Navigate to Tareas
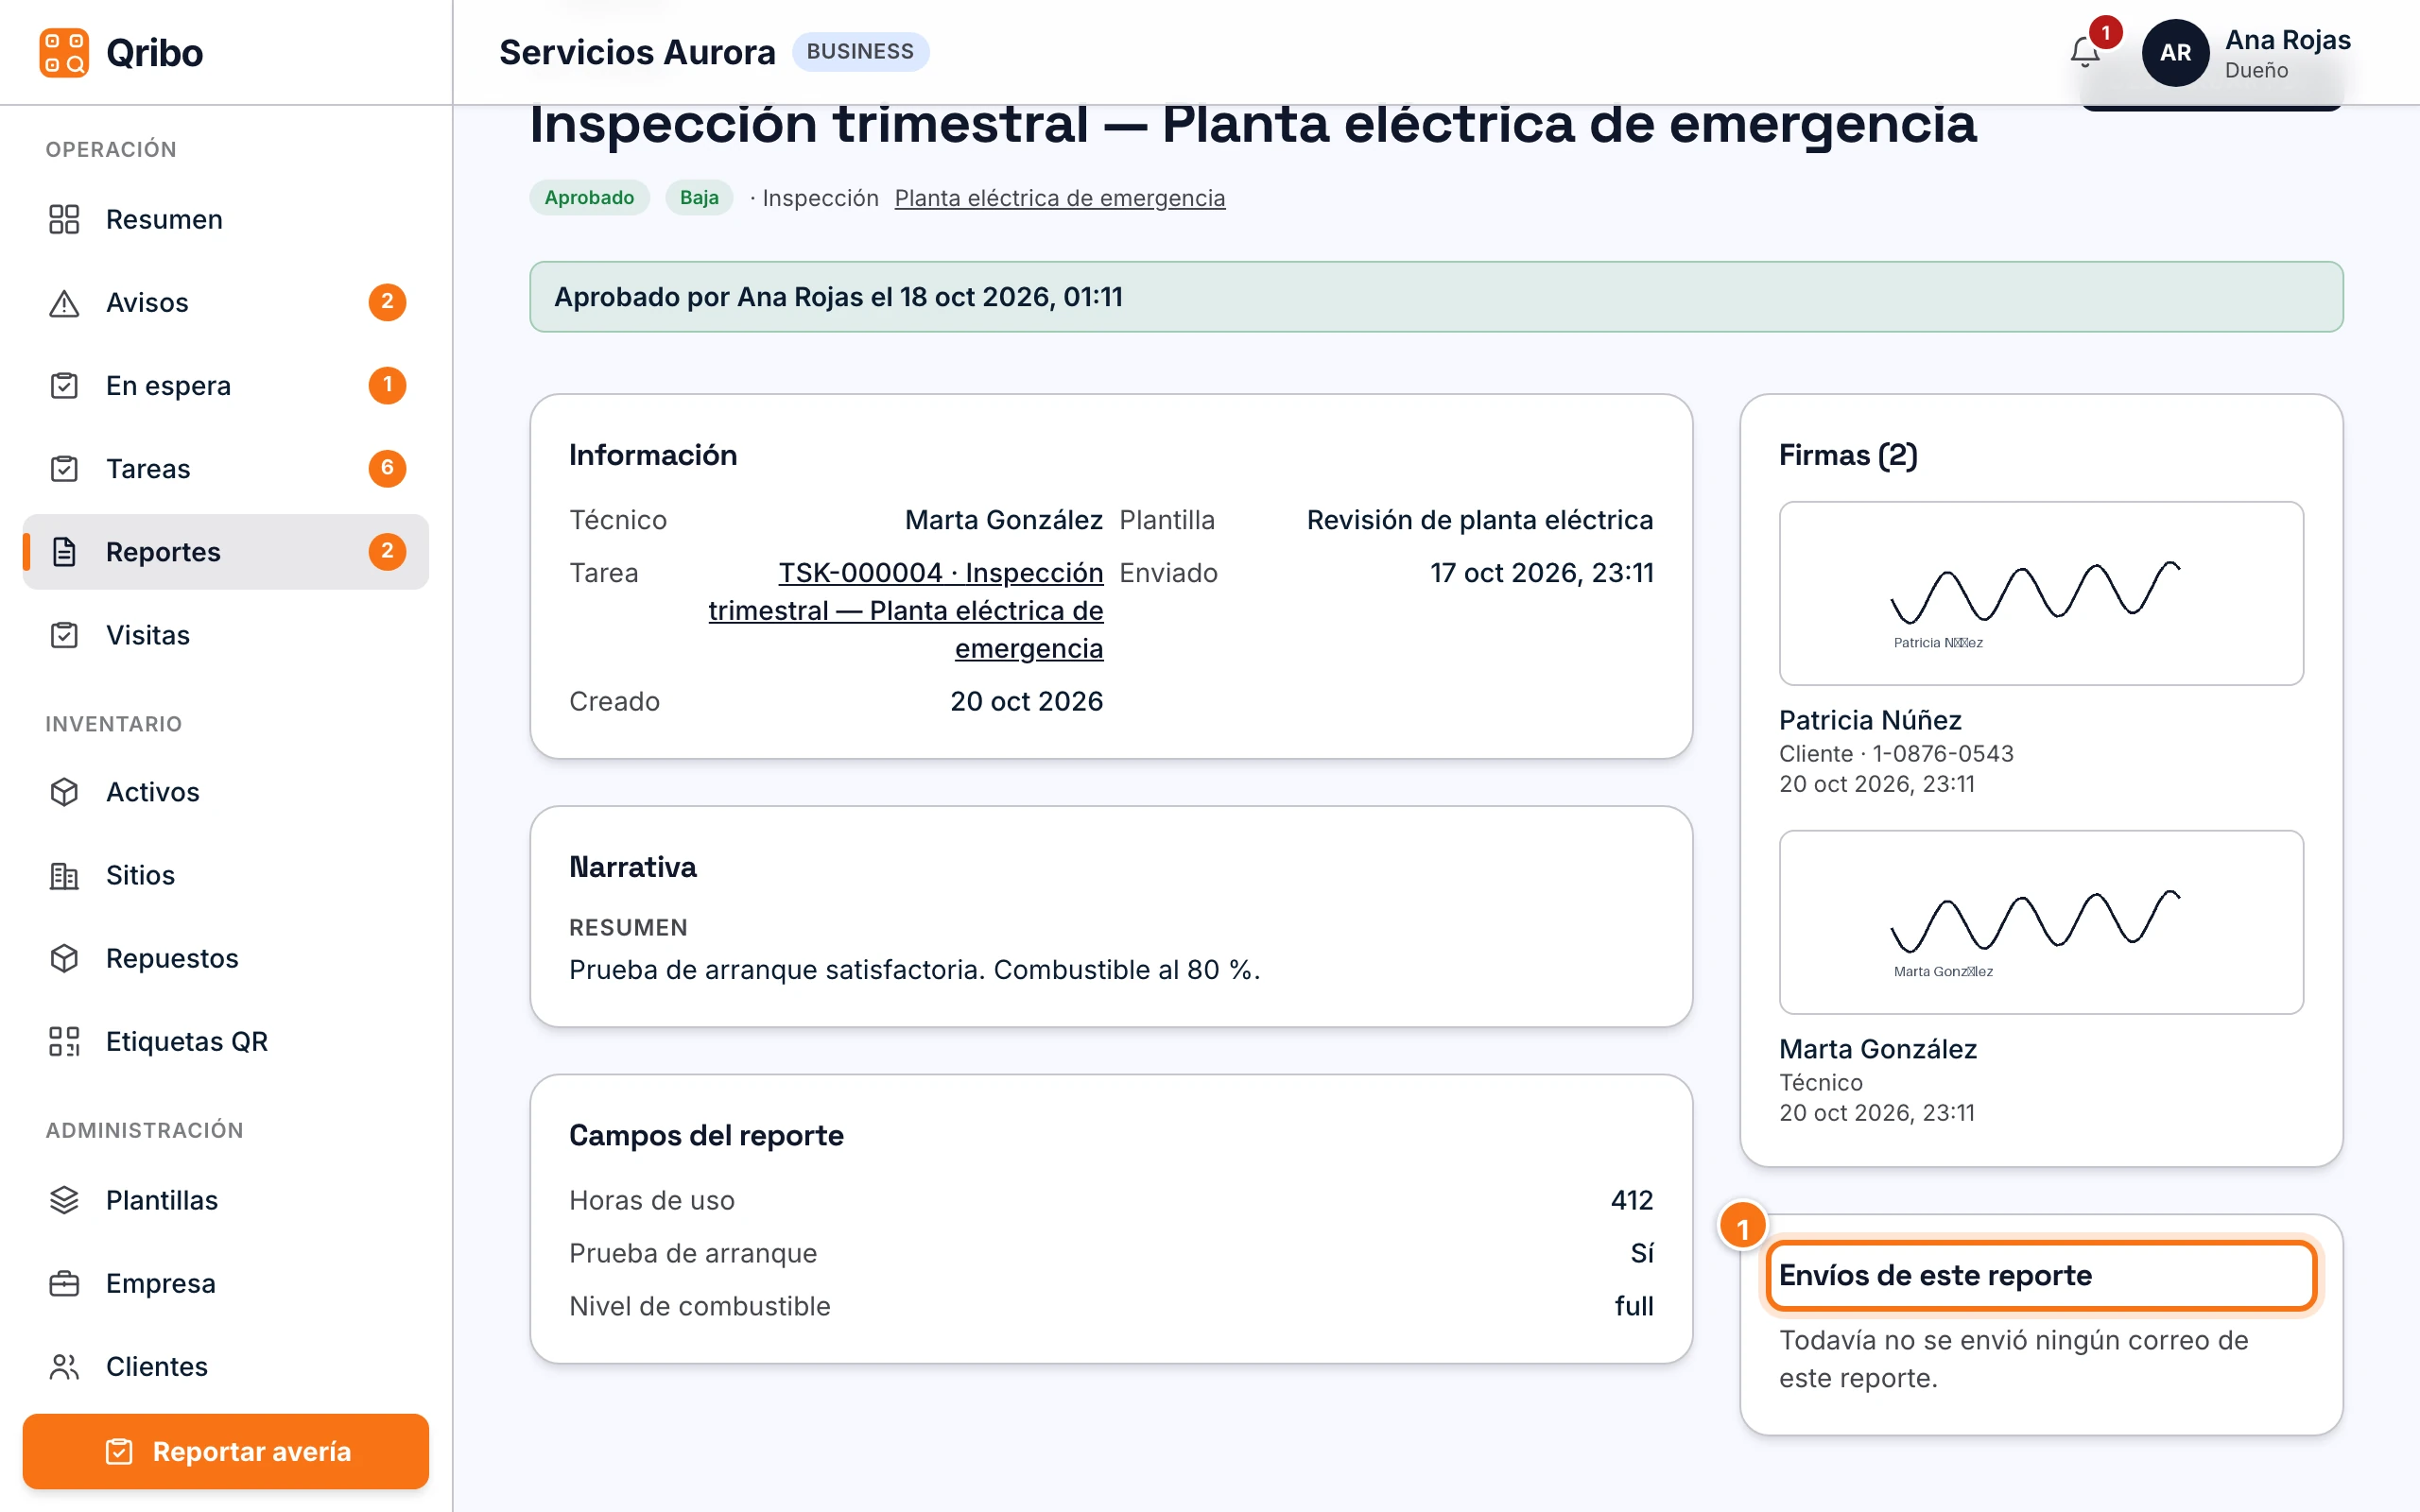Screen dimensions: 2420x1512 point(226,468)
